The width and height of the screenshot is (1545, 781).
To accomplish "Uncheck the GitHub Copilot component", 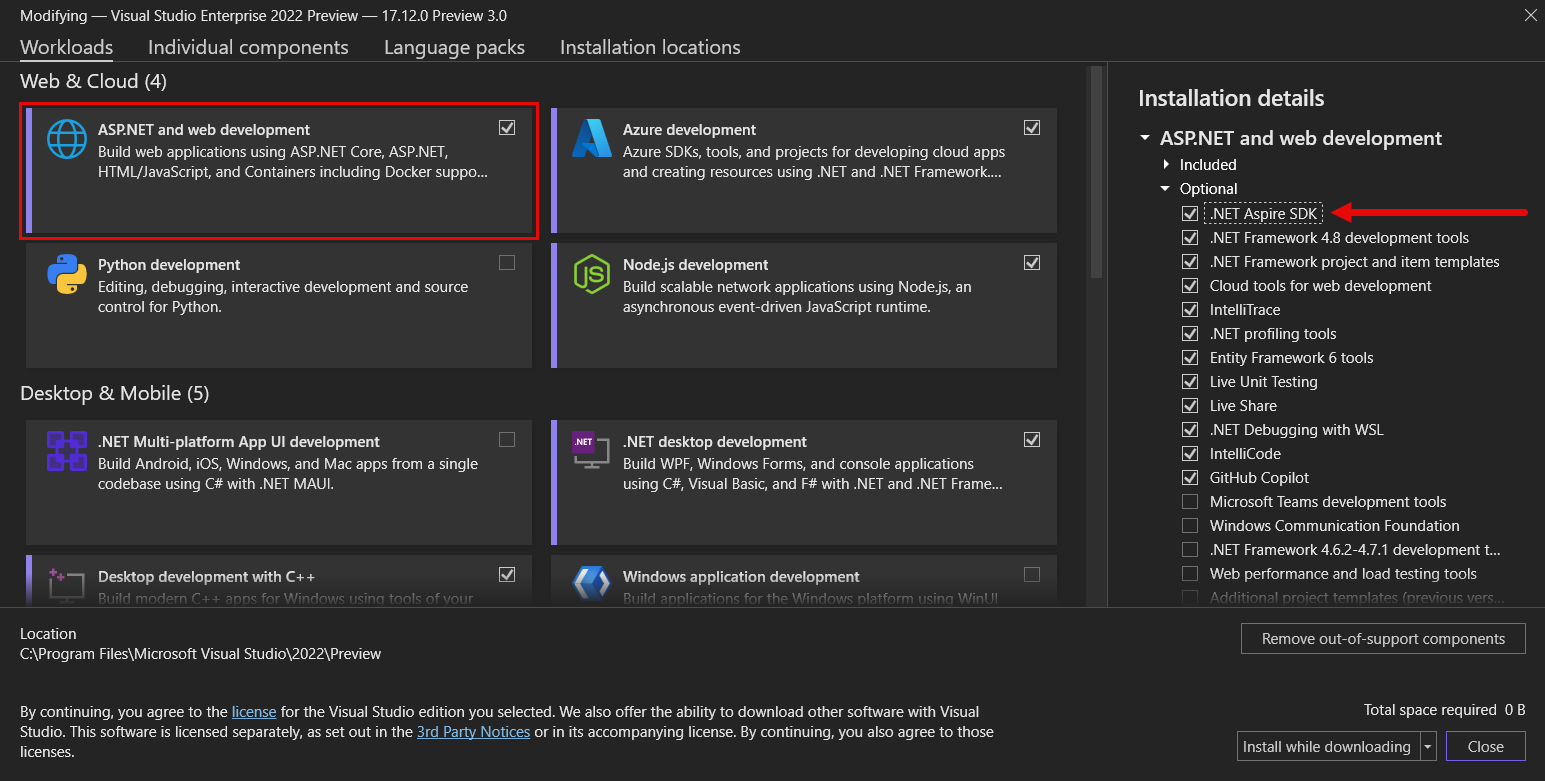I will click(1190, 478).
